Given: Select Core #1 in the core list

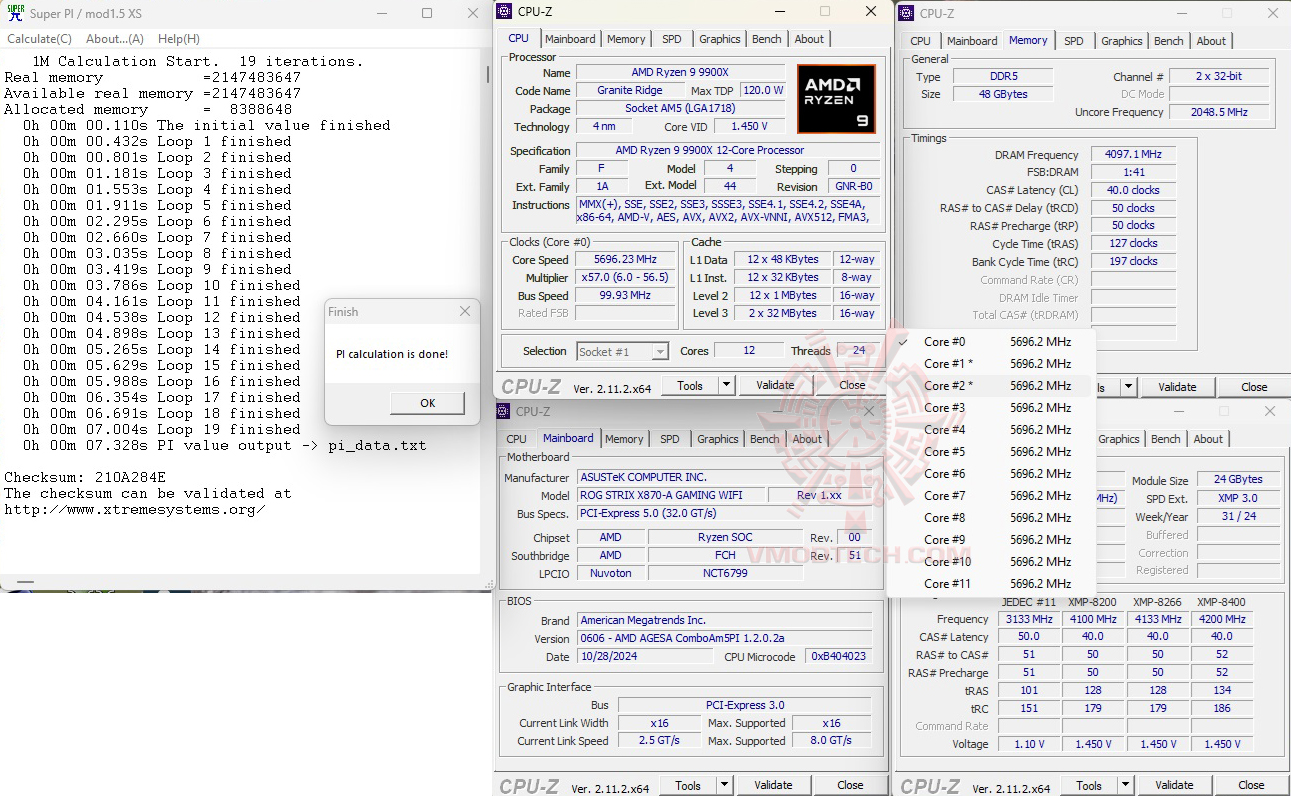Looking at the screenshot, I should pyautogui.click(x=991, y=364).
